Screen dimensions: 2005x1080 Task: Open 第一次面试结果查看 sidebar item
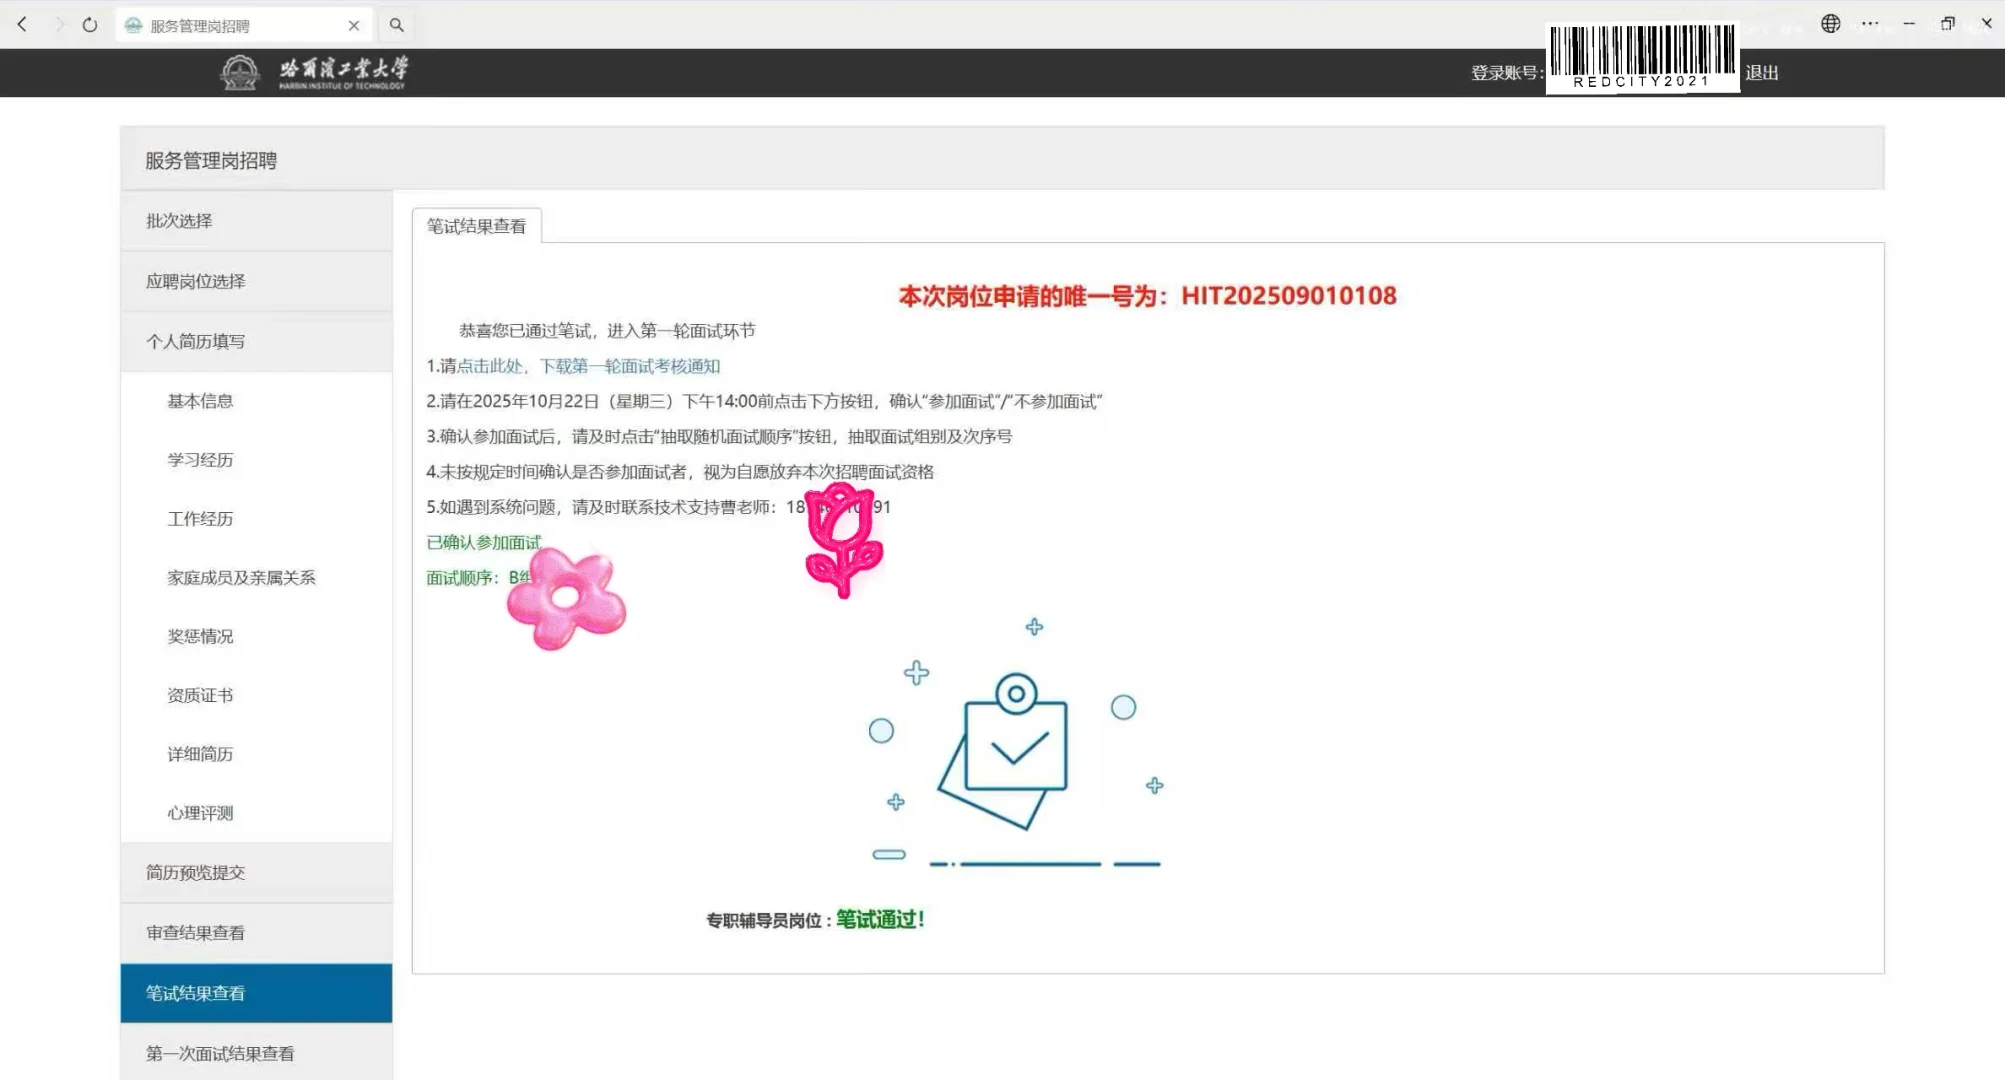(x=220, y=1053)
